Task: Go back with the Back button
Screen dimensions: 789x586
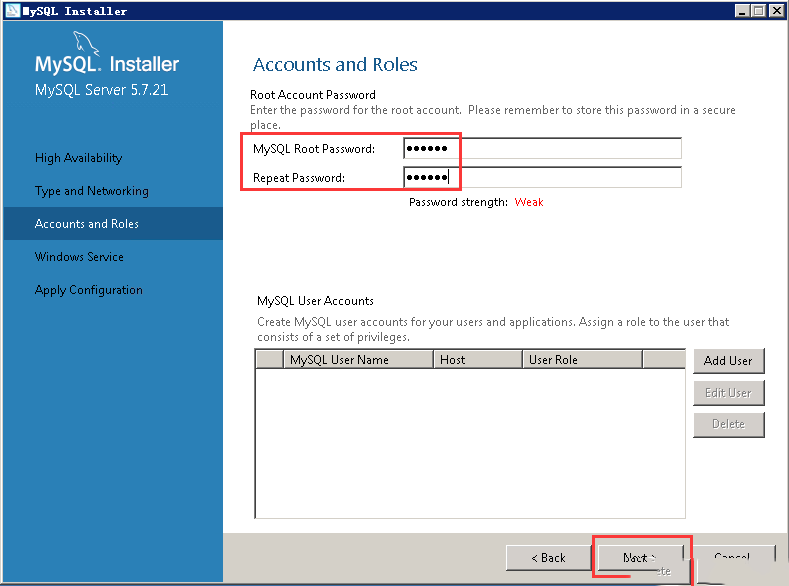Action: tap(548, 558)
